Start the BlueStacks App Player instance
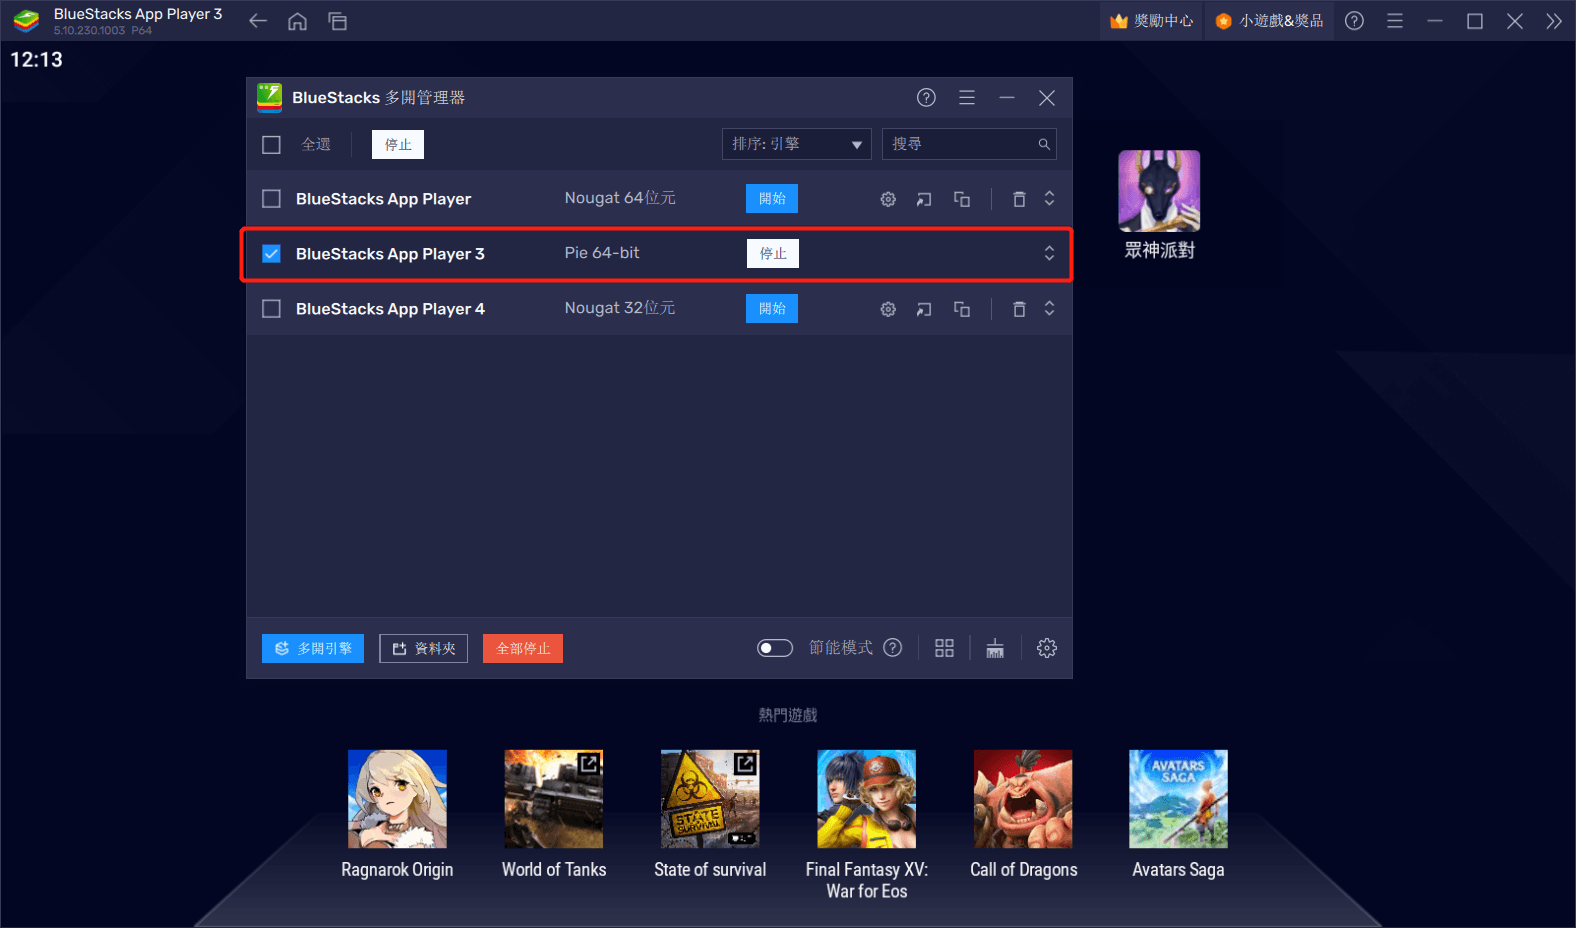Screen dimensions: 1576x928 click(772, 199)
